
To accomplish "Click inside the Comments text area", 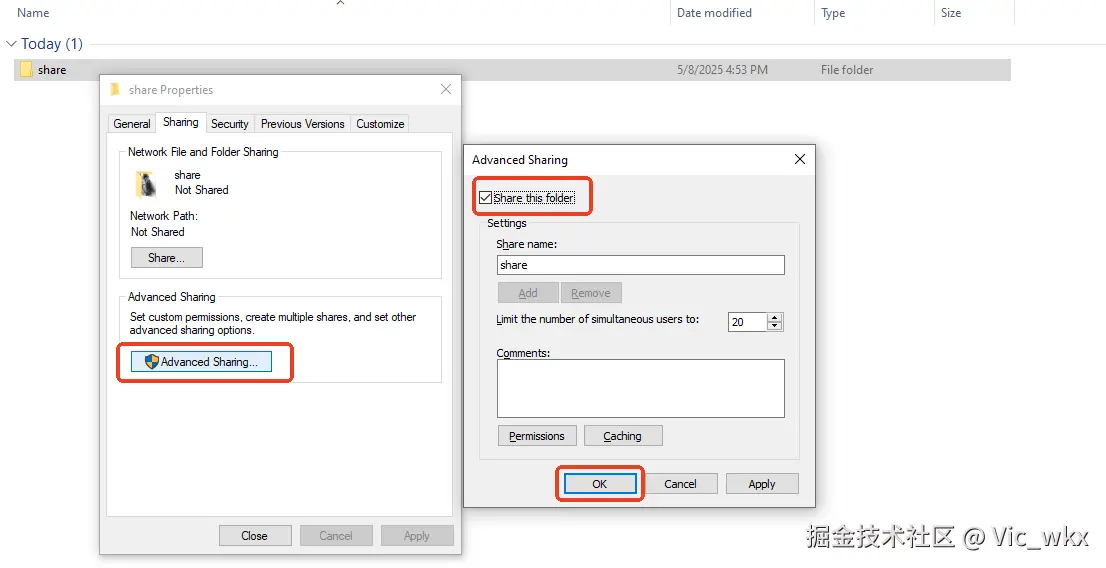I will [640, 388].
